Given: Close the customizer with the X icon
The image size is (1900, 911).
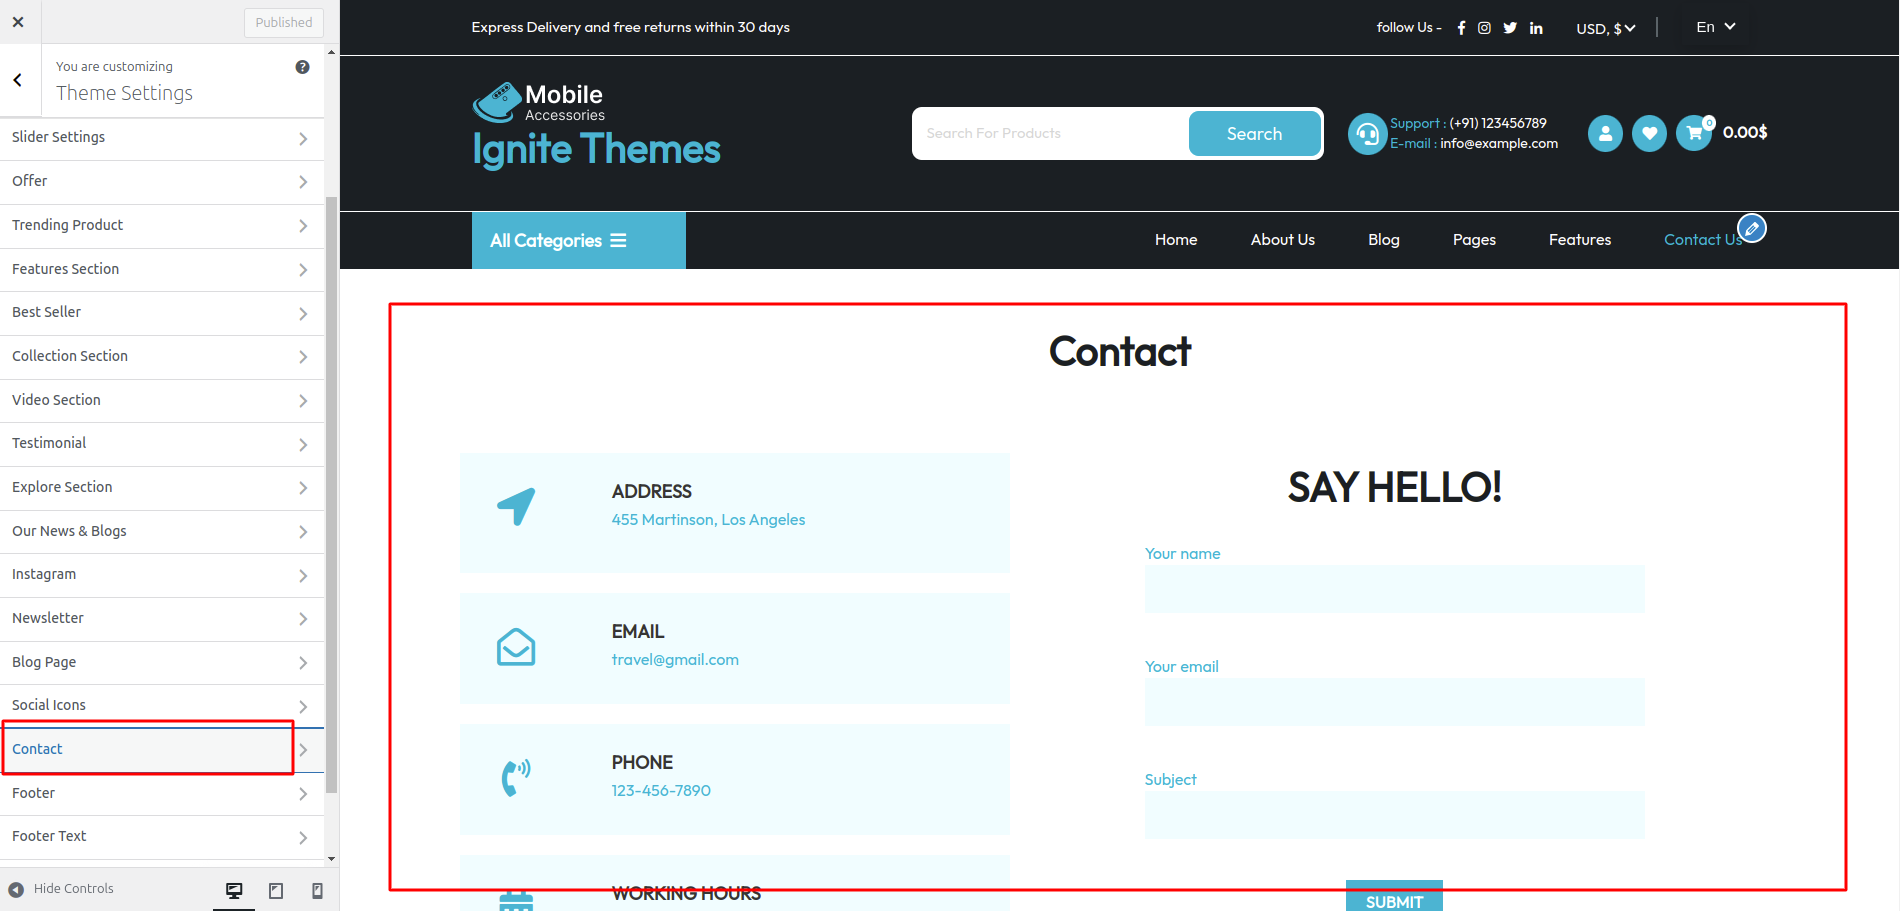Looking at the screenshot, I should tap(18, 21).
